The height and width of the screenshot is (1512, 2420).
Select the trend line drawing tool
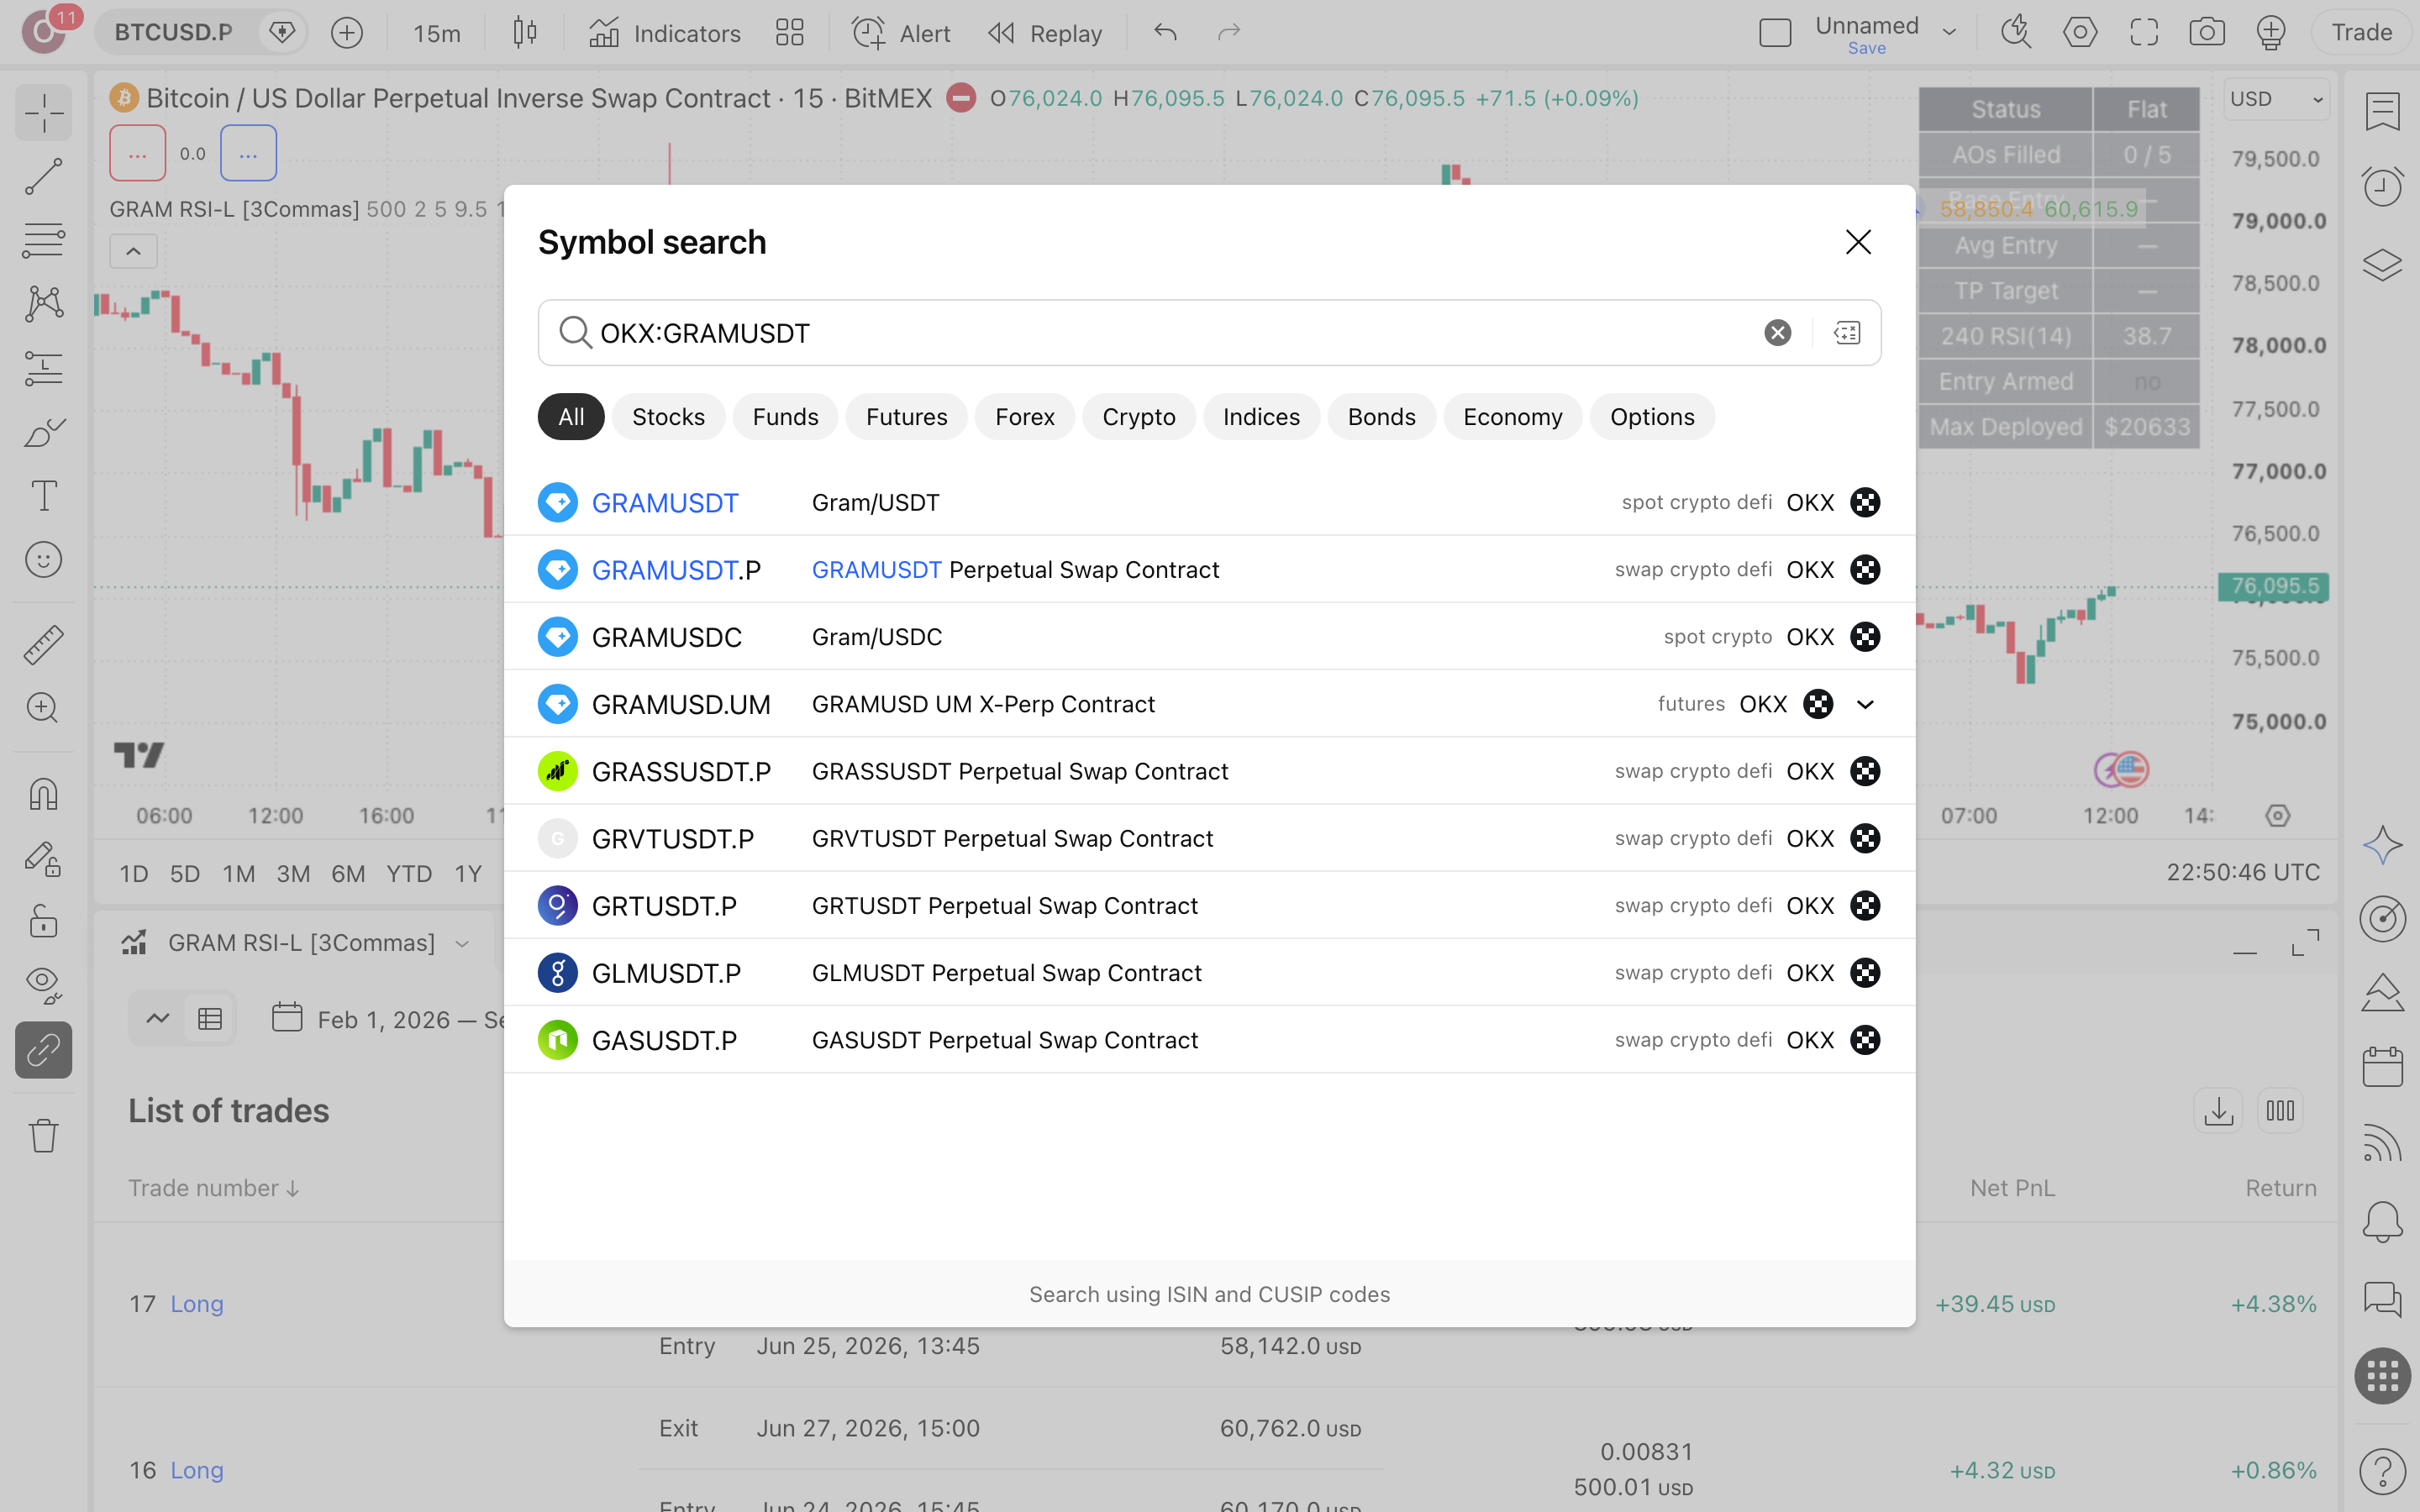43,177
